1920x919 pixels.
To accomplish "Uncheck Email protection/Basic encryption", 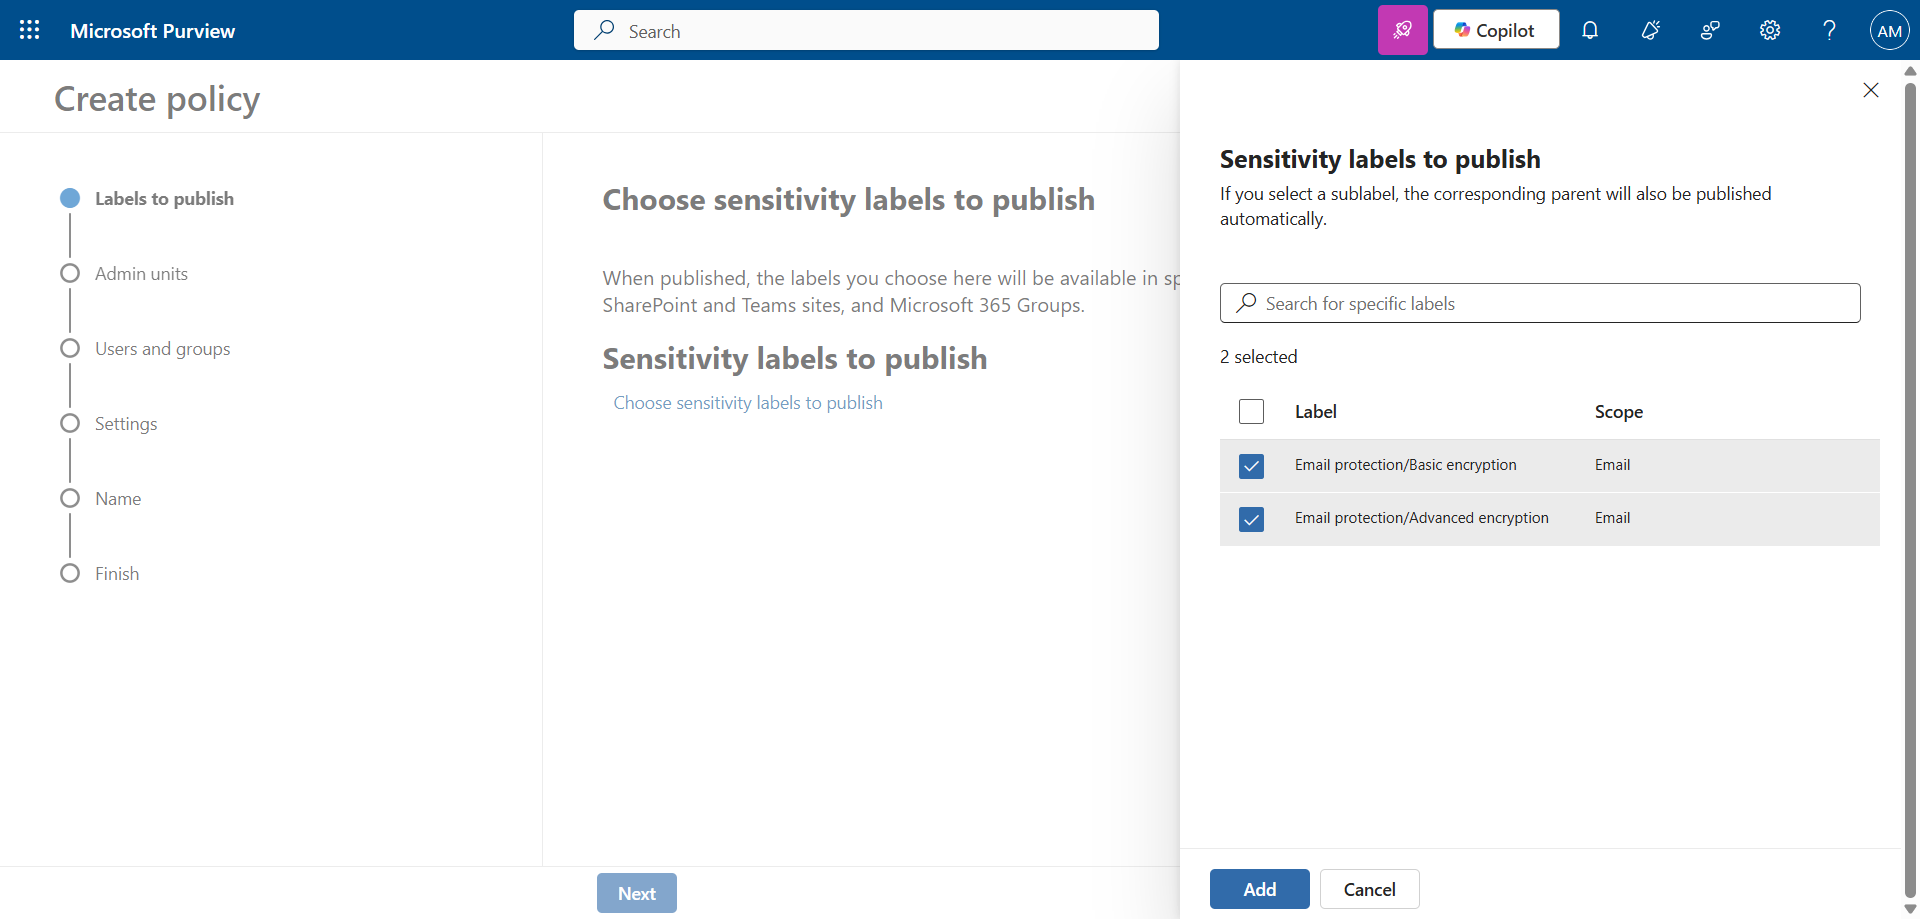I will click(1251, 466).
